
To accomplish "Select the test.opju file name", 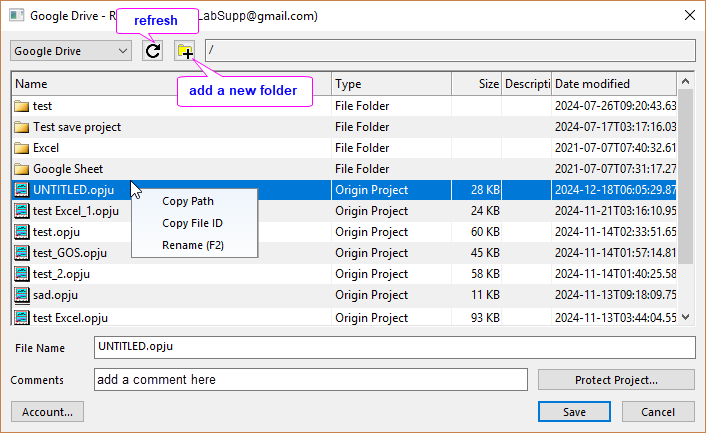I will tap(56, 232).
